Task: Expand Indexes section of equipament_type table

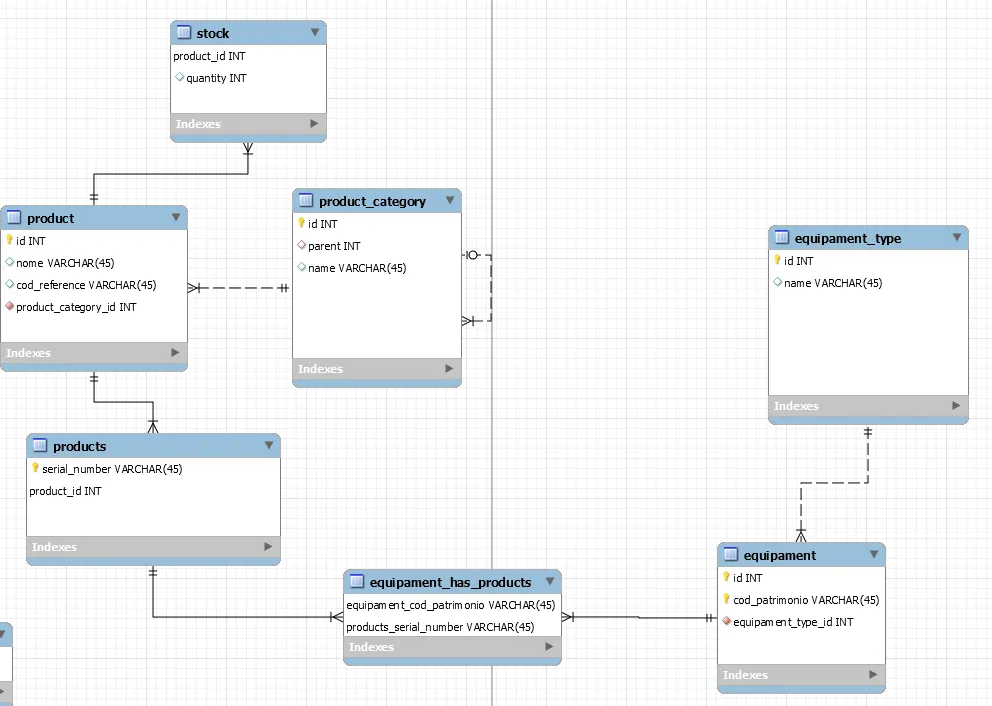Action: click(956, 406)
